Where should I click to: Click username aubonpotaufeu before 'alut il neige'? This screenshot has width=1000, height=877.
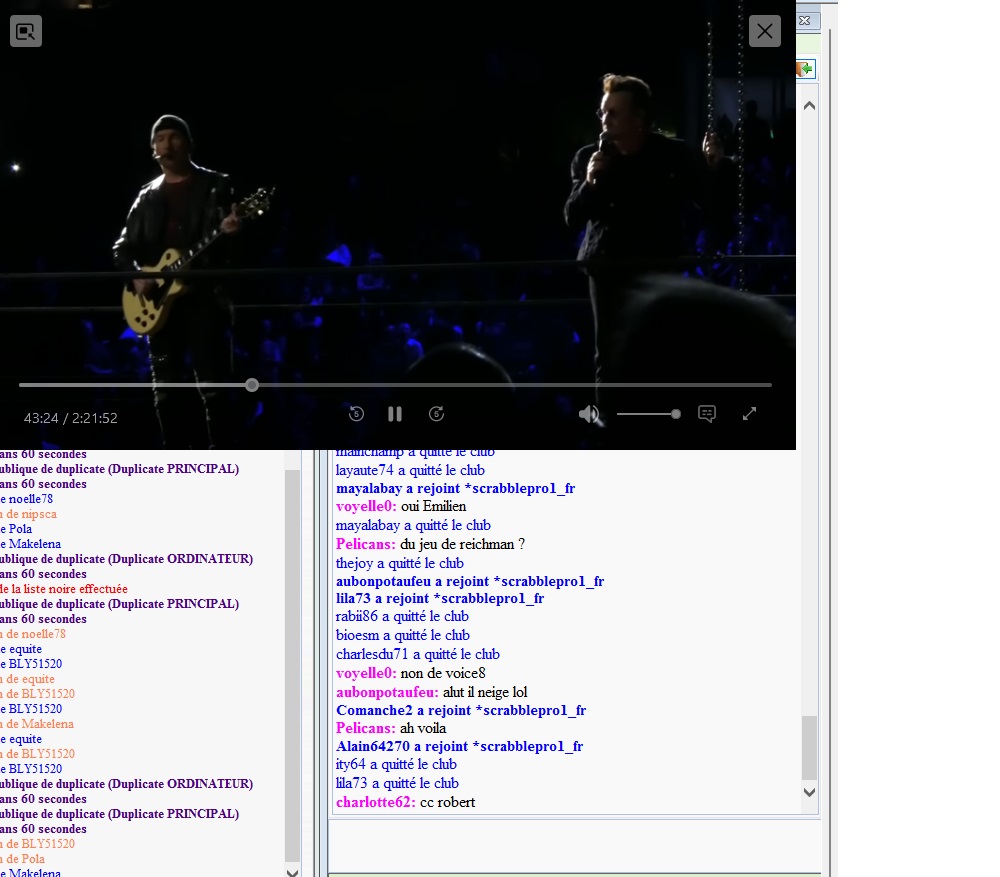click(x=387, y=692)
